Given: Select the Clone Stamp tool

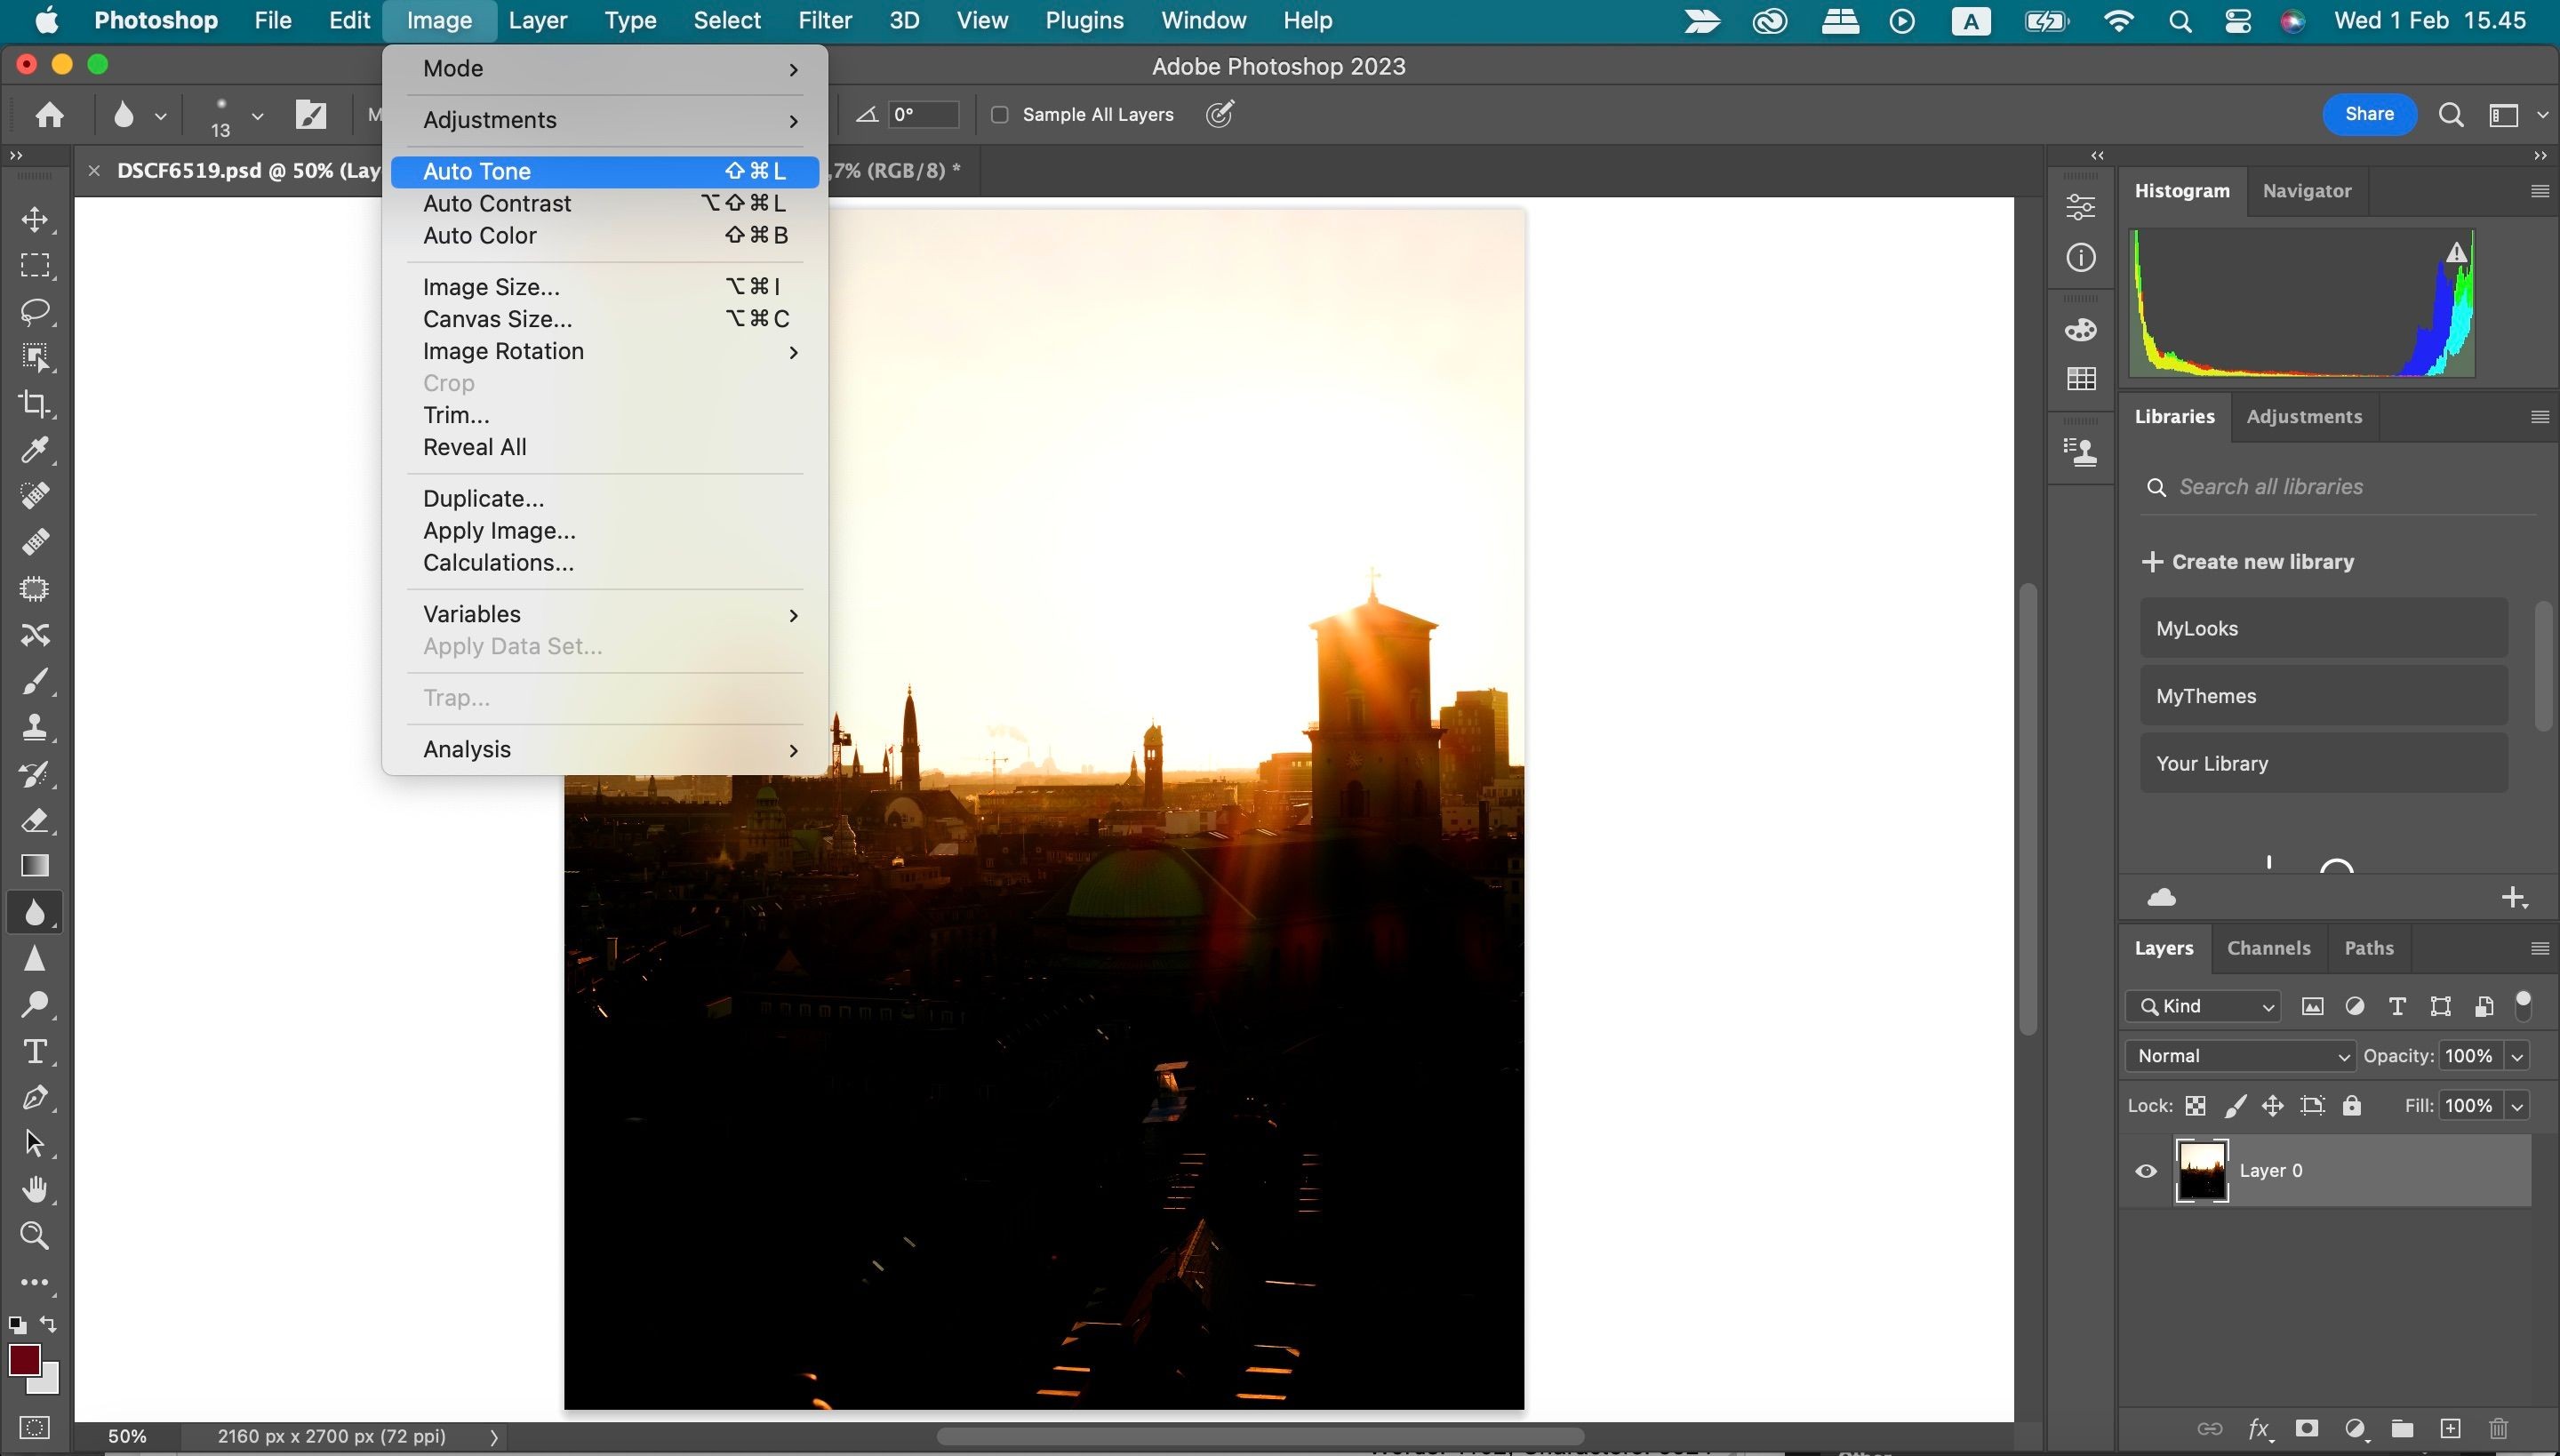Looking at the screenshot, I should tap(35, 727).
